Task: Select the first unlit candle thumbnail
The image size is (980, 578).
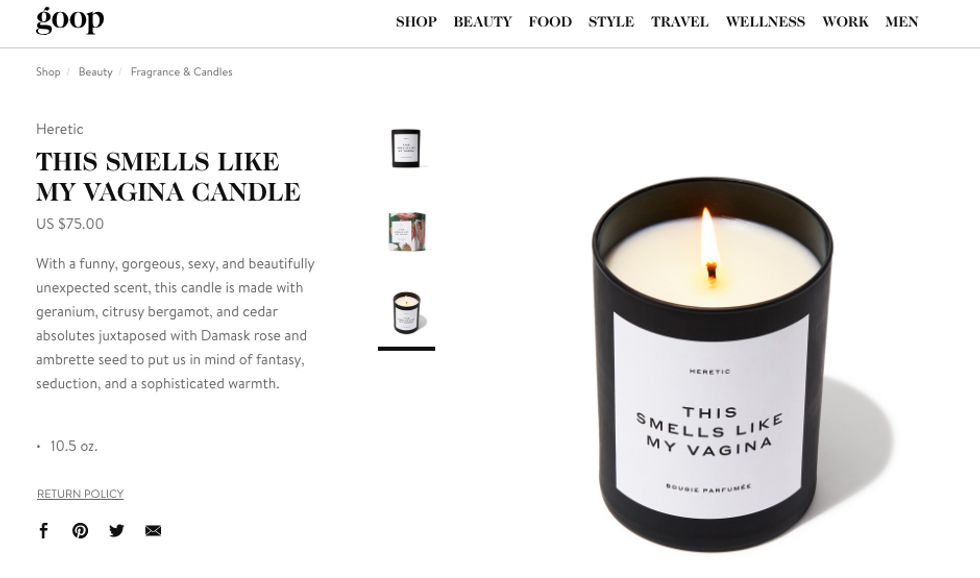Action: point(406,148)
